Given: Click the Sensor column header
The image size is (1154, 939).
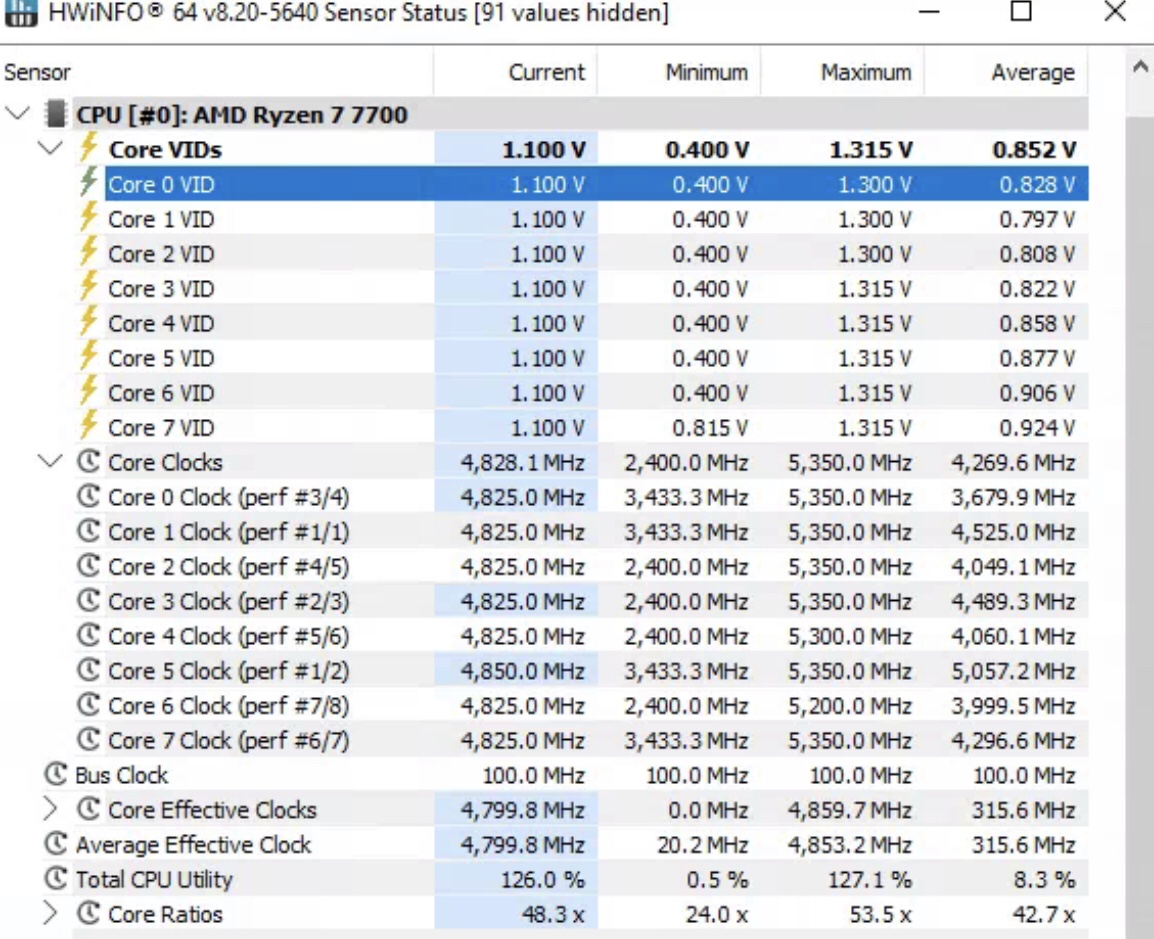Looking at the screenshot, I should click(x=216, y=72).
